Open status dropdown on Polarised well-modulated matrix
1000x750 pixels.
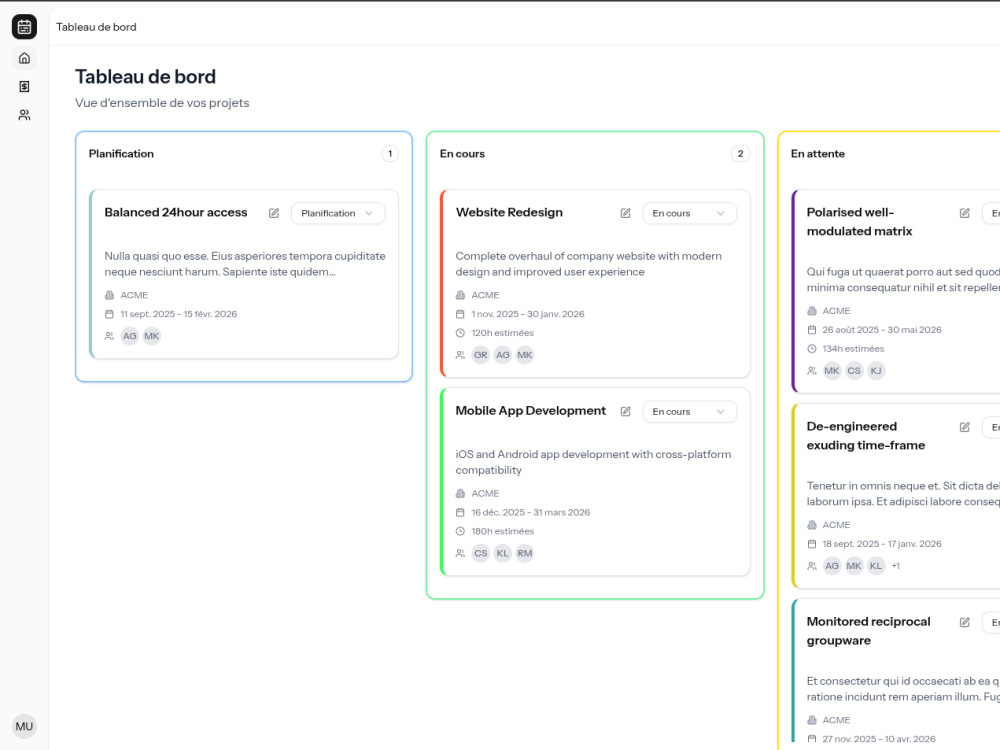click(x=992, y=213)
